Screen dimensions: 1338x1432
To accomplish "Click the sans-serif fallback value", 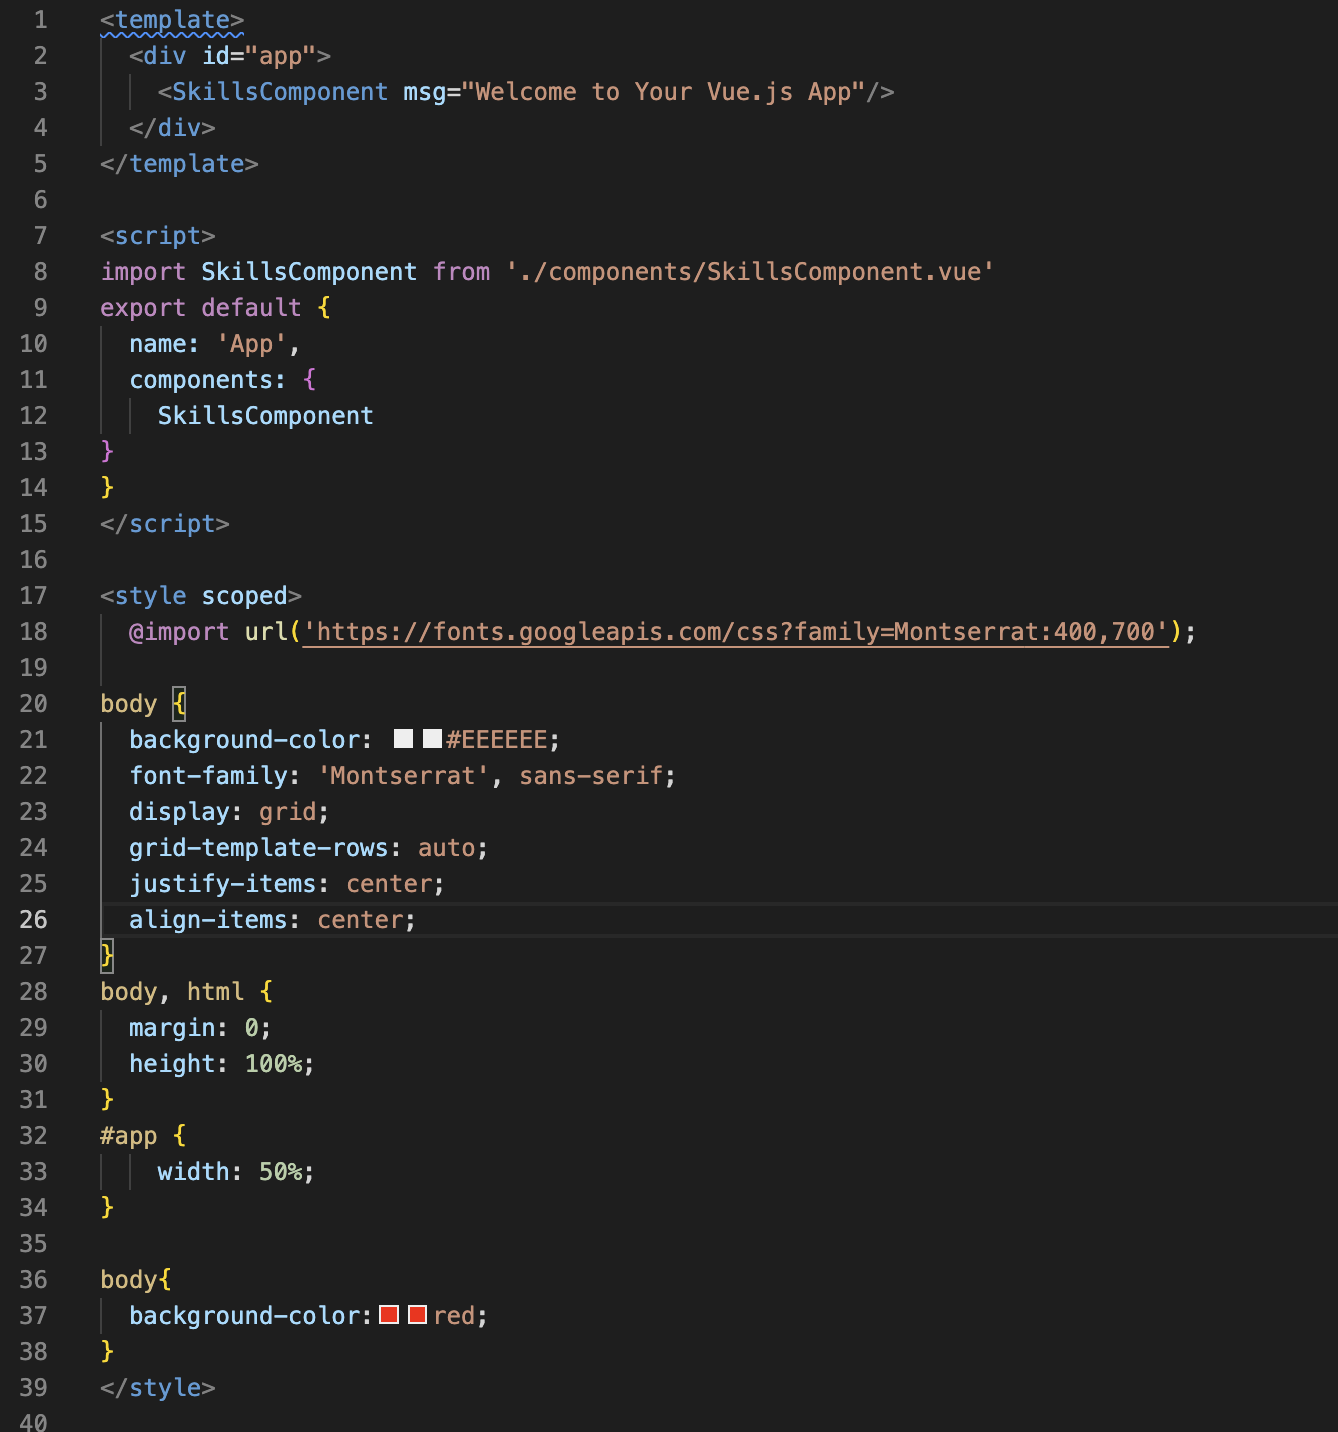I will point(591,776).
